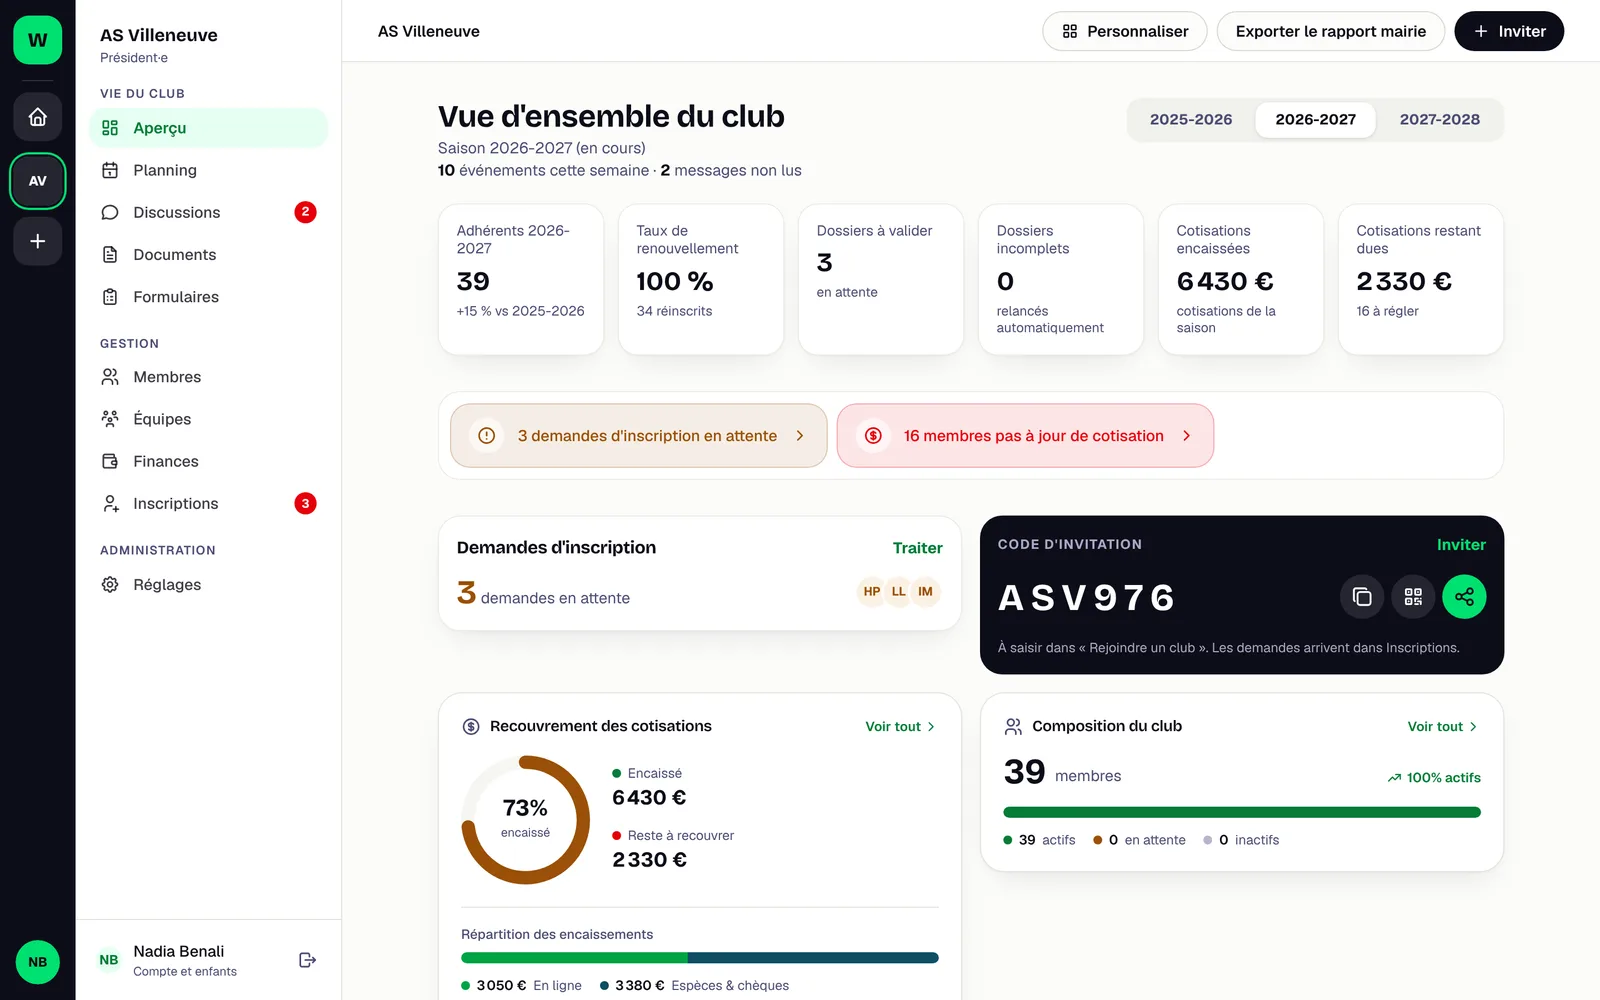The image size is (1600, 1000).
Task: Select the AV club avatar in the rail
Action: (x=37, y=181)
